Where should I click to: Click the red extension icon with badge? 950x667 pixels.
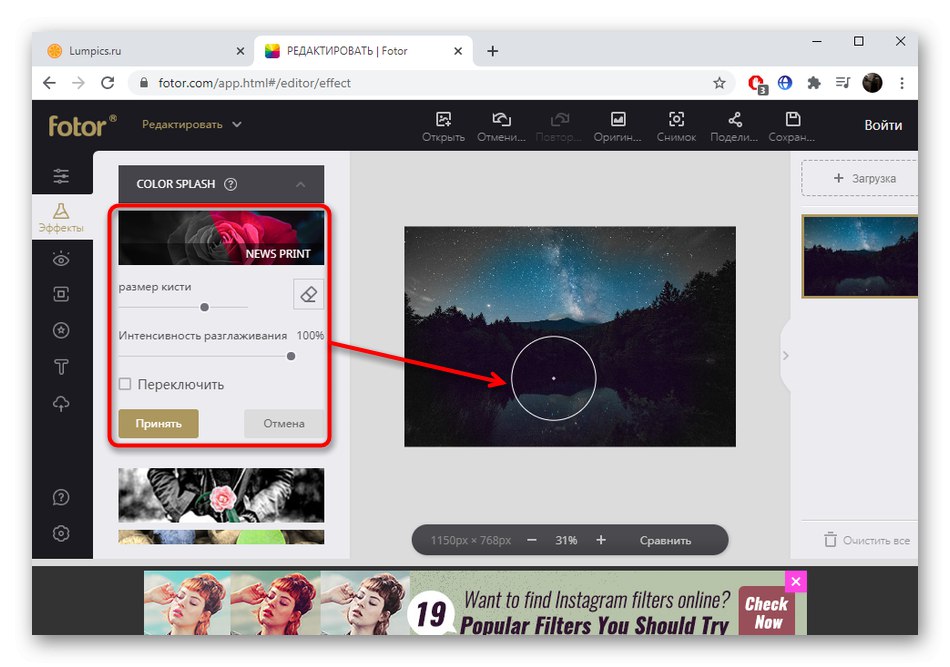pos(757,84)
